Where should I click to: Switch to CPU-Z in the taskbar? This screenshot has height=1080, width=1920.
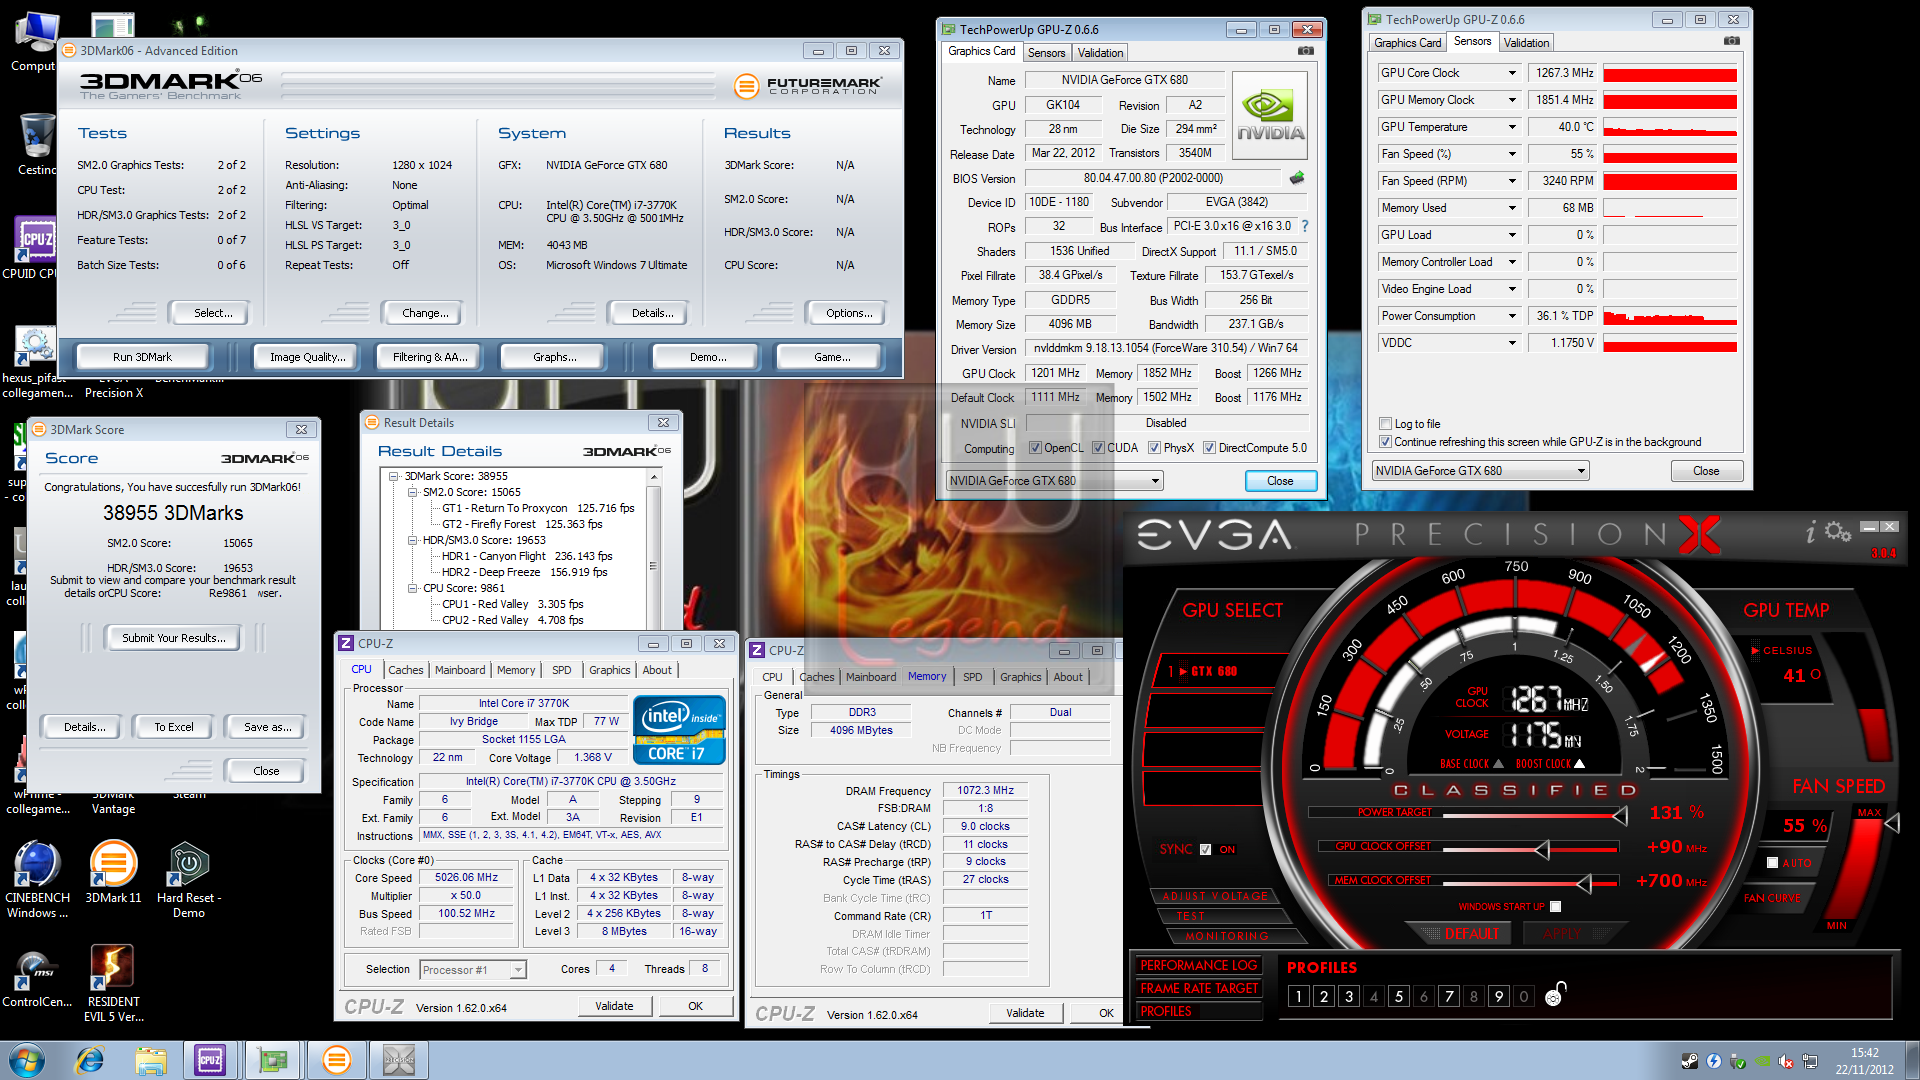coord(210,1060)
